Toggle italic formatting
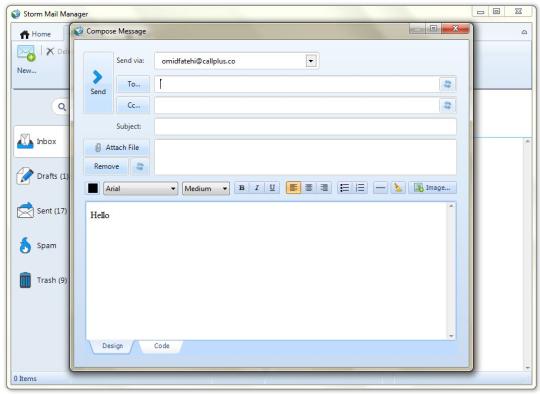The image size is (540, 394). 257,188
